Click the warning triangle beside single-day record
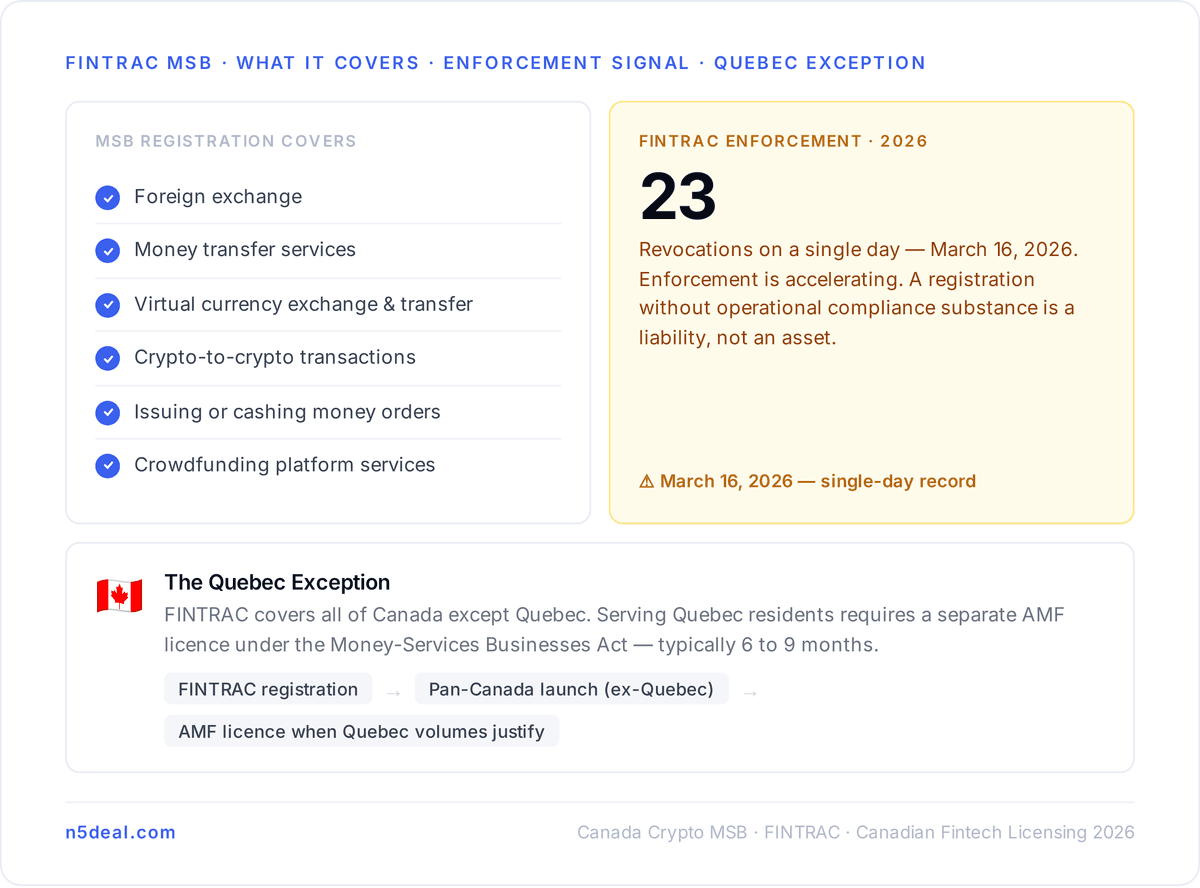 (x=647, y=482)
